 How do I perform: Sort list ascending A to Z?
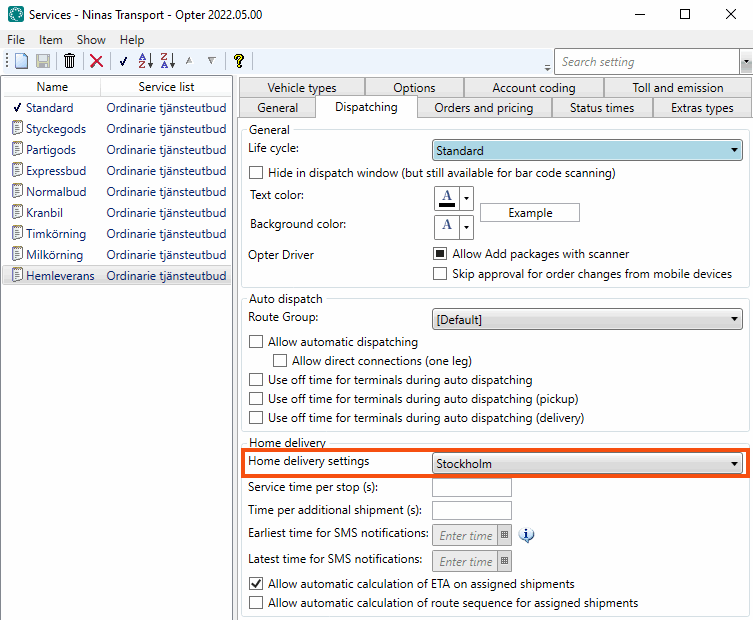145,62
